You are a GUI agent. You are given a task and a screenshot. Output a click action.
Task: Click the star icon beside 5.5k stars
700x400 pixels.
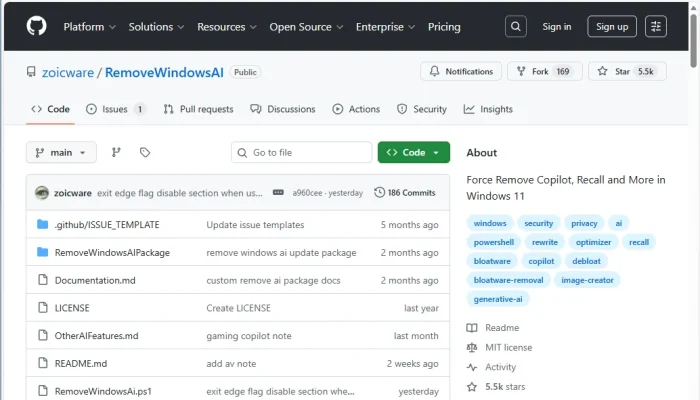tap(472, 387)
